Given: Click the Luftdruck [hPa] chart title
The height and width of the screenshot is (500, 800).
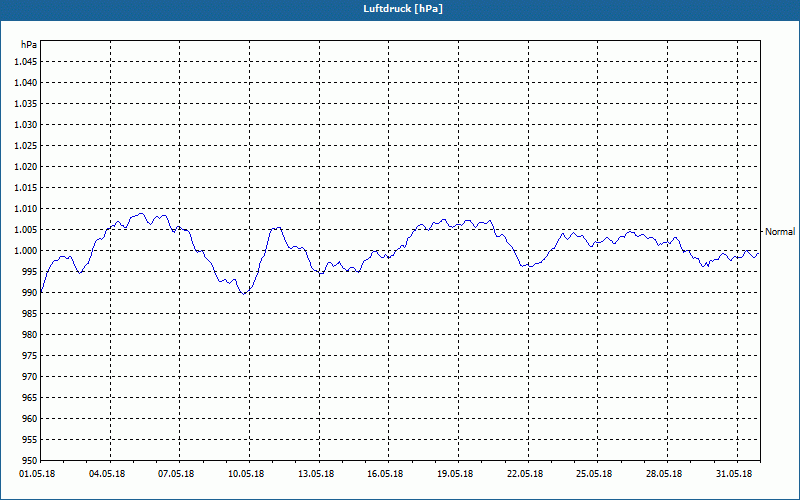Looking at the screenshot, I should (403, 9).
